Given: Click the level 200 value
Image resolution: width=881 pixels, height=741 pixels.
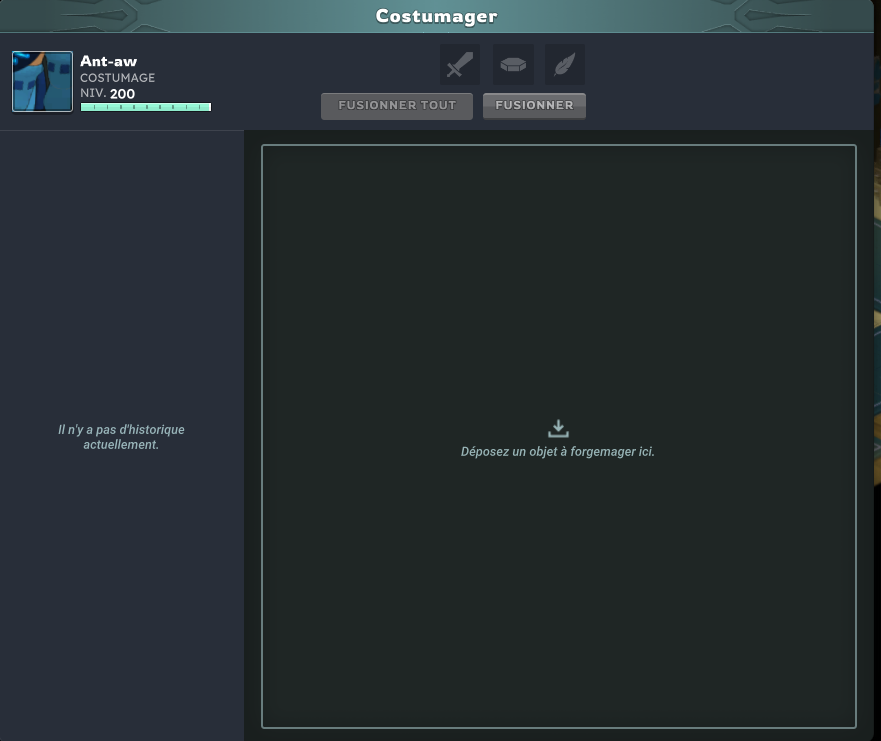Looking at the screenshot, I should click(122, 94).
